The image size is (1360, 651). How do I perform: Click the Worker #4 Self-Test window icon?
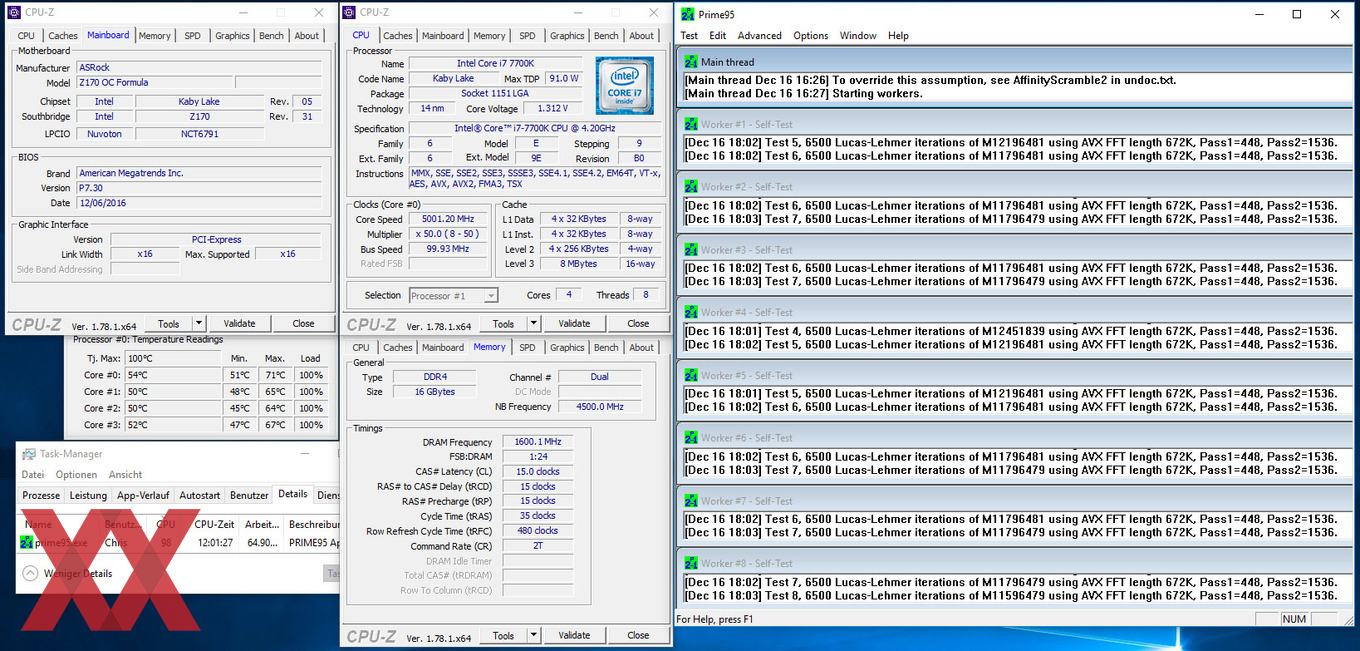[691, 312]
